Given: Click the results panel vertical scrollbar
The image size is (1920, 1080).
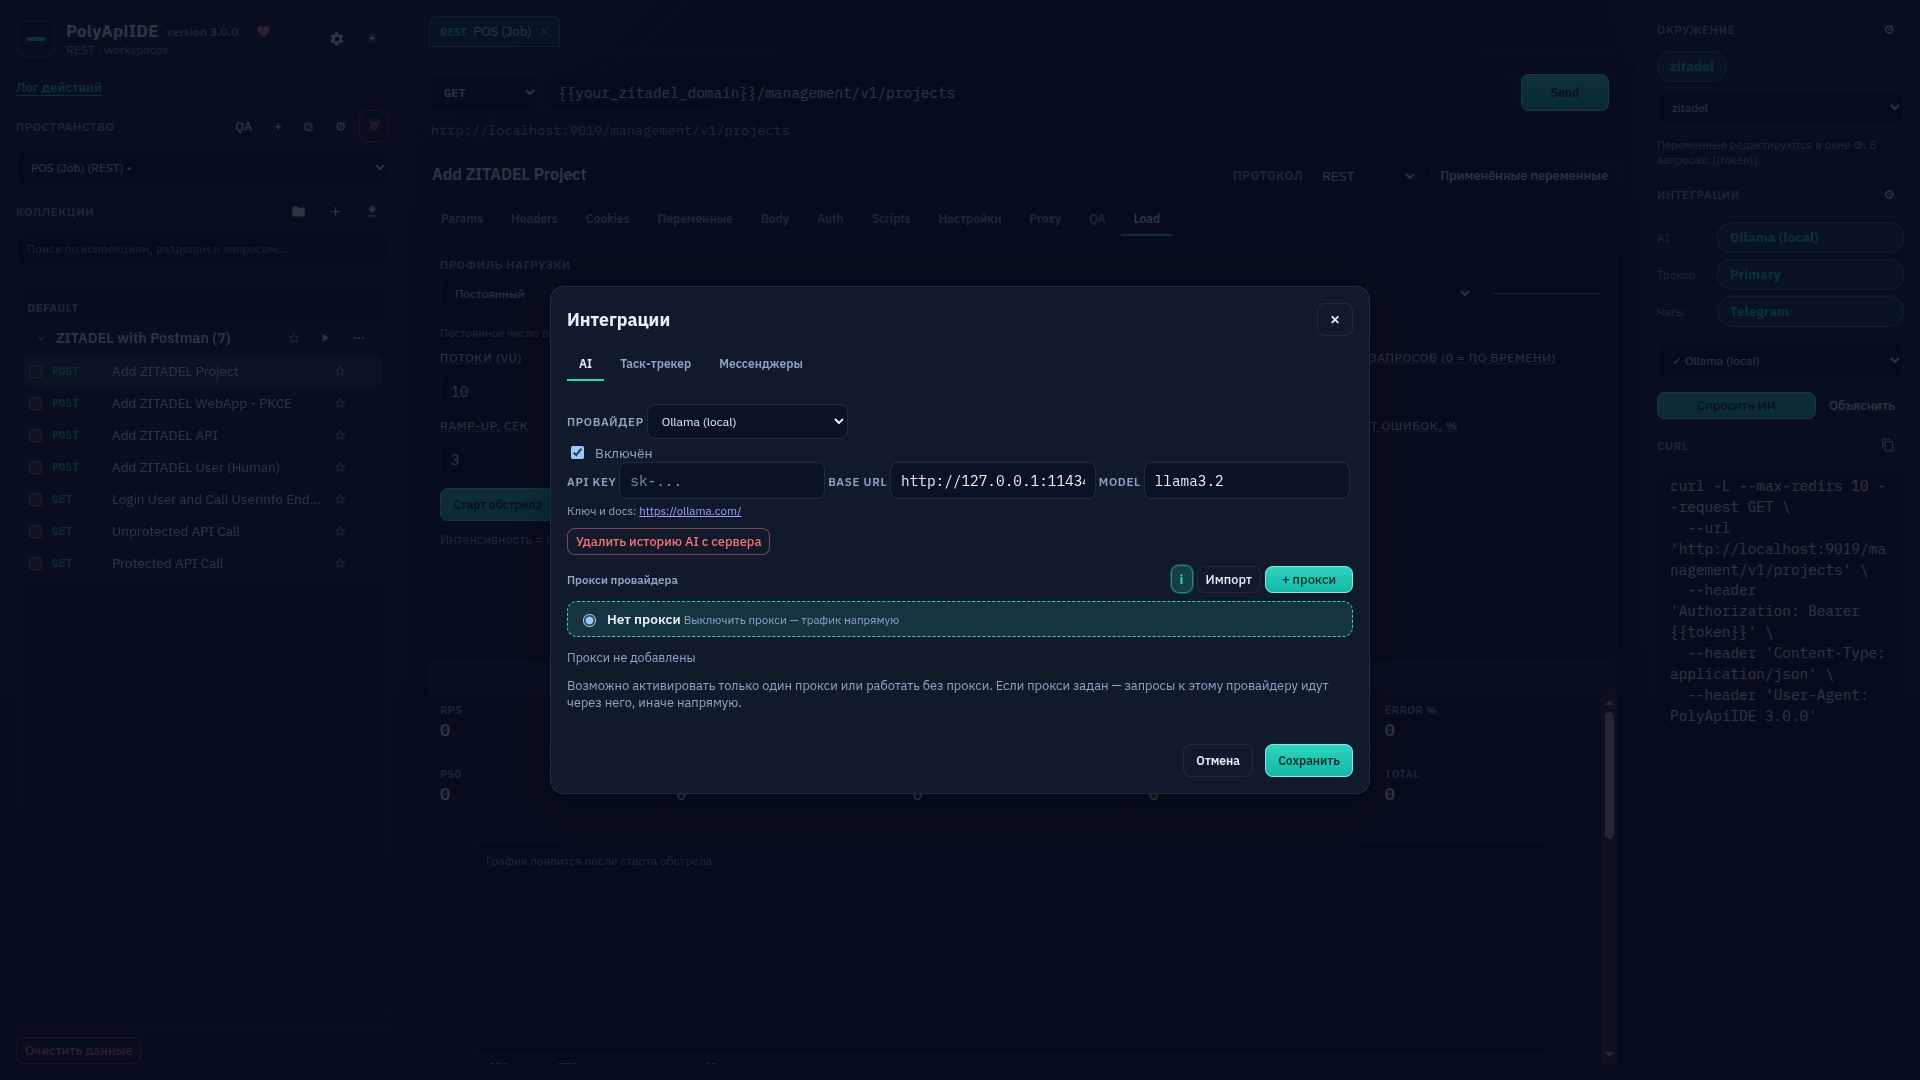Looking at the screenshot, I should tap(1609, 776).
